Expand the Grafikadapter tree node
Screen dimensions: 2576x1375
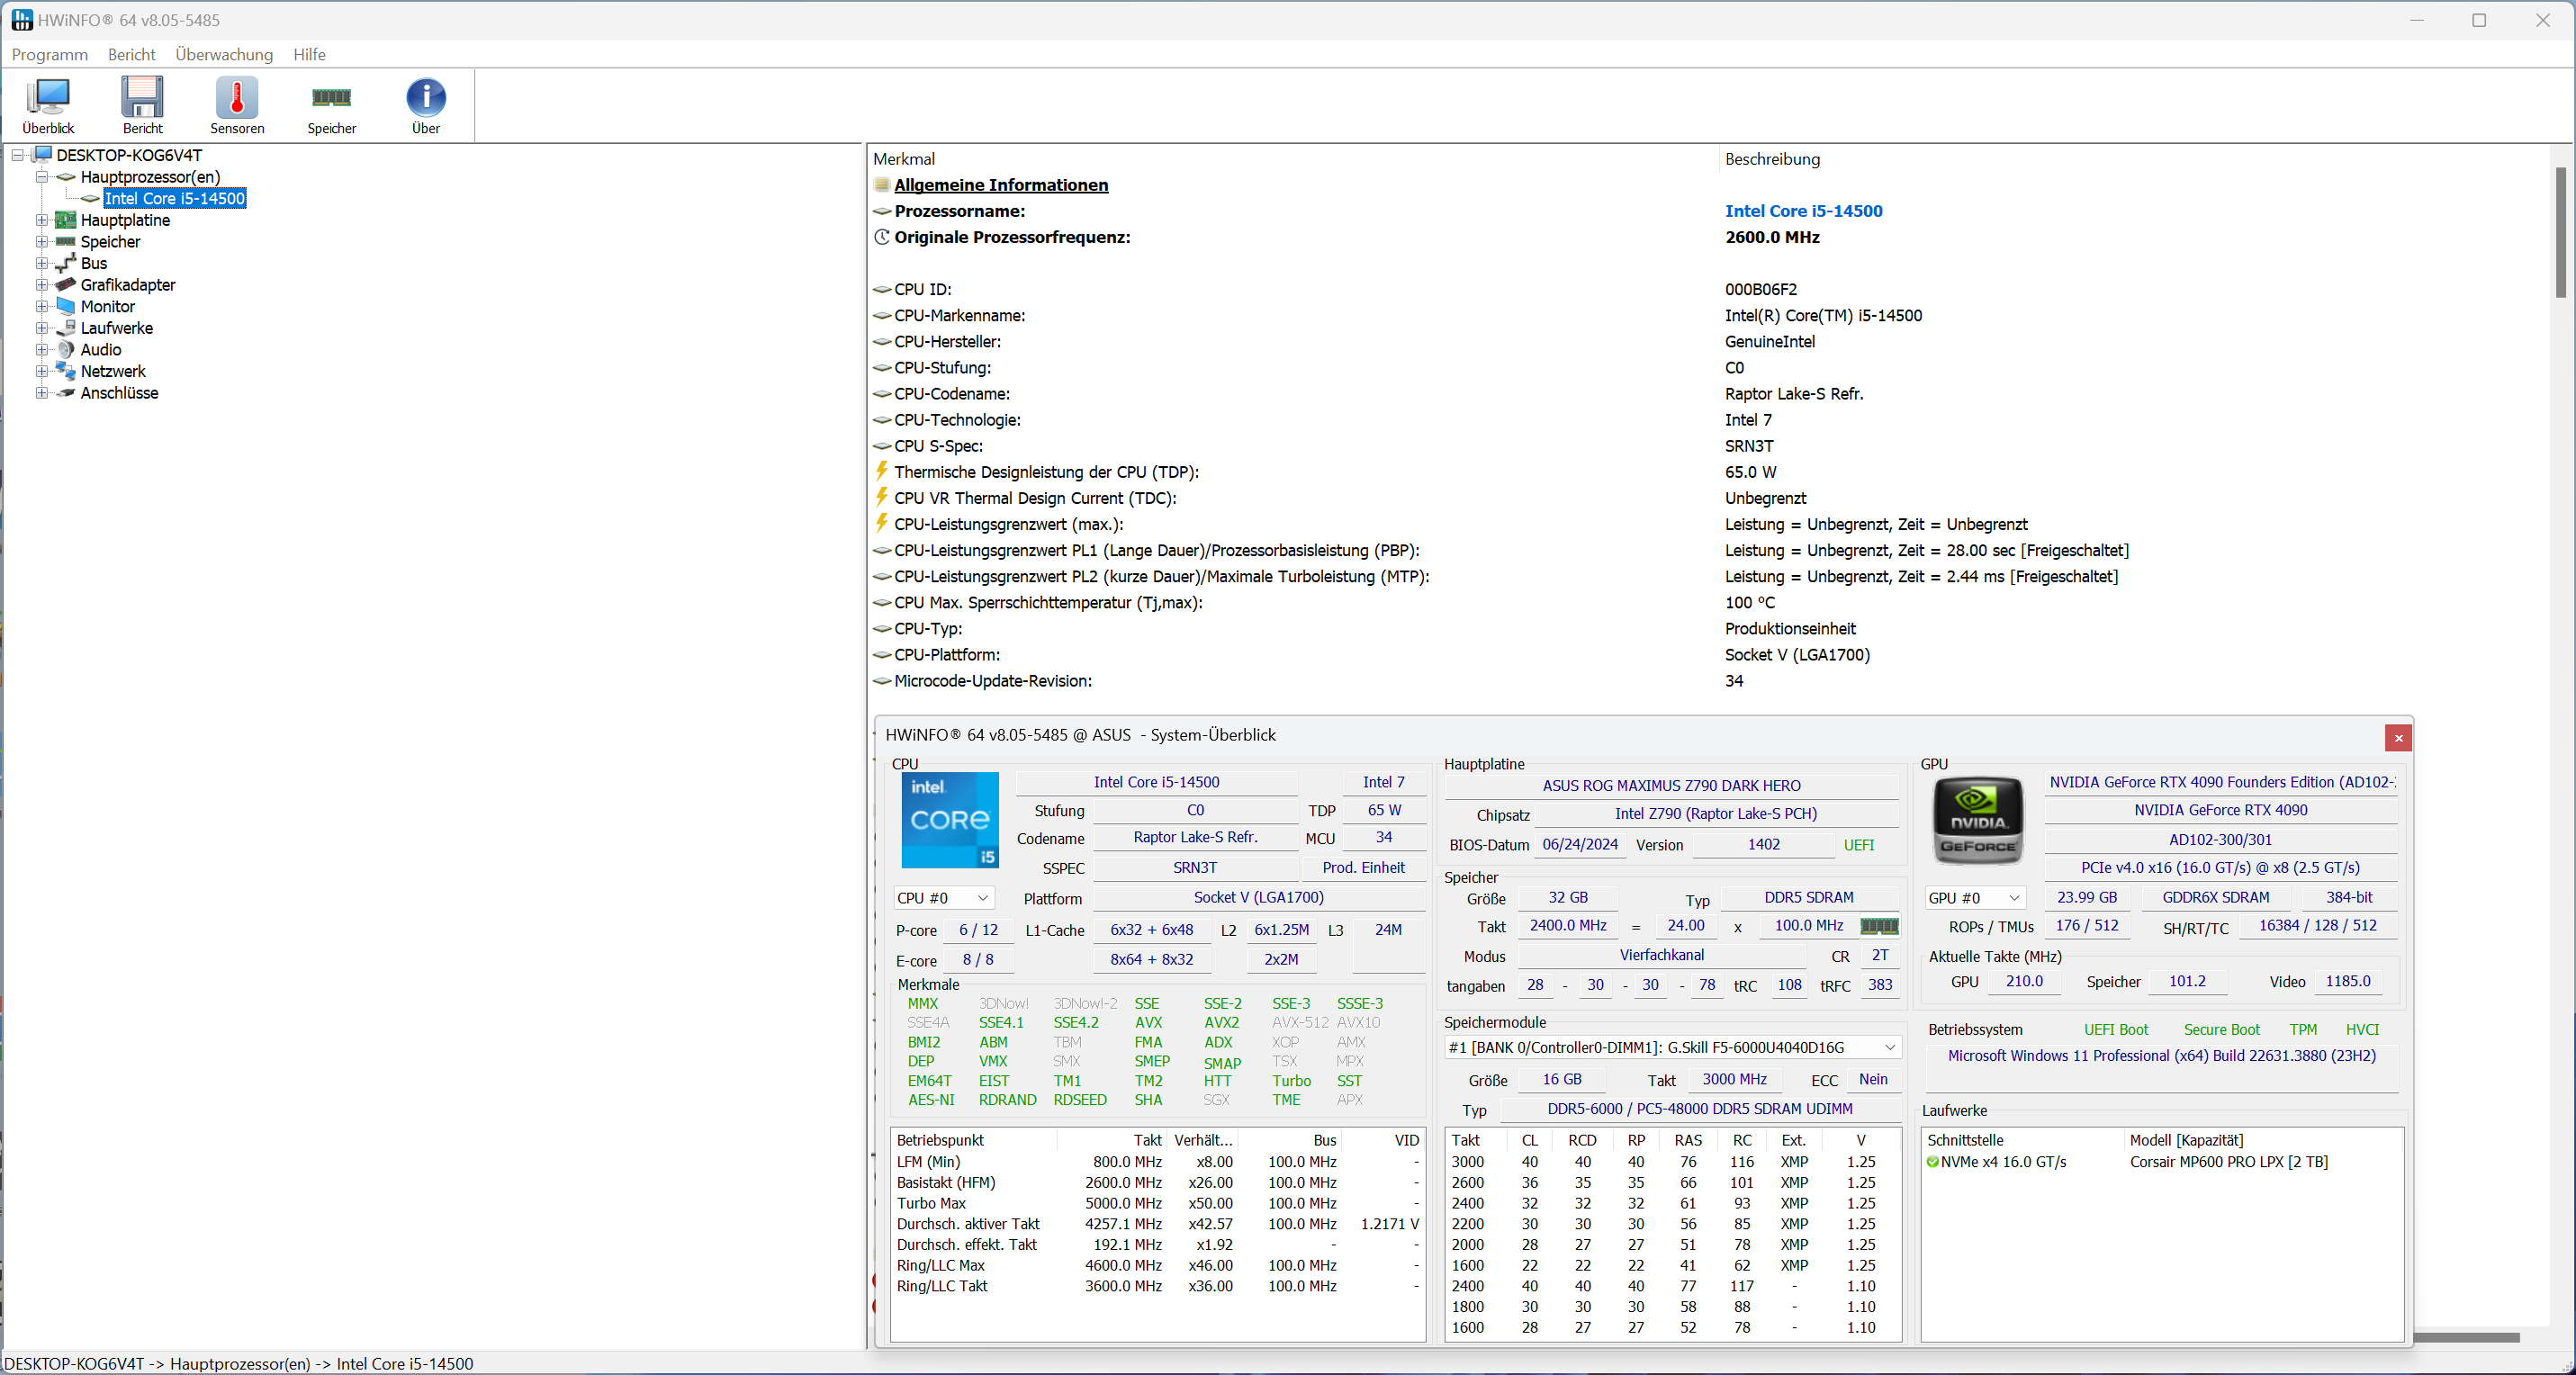42,285
